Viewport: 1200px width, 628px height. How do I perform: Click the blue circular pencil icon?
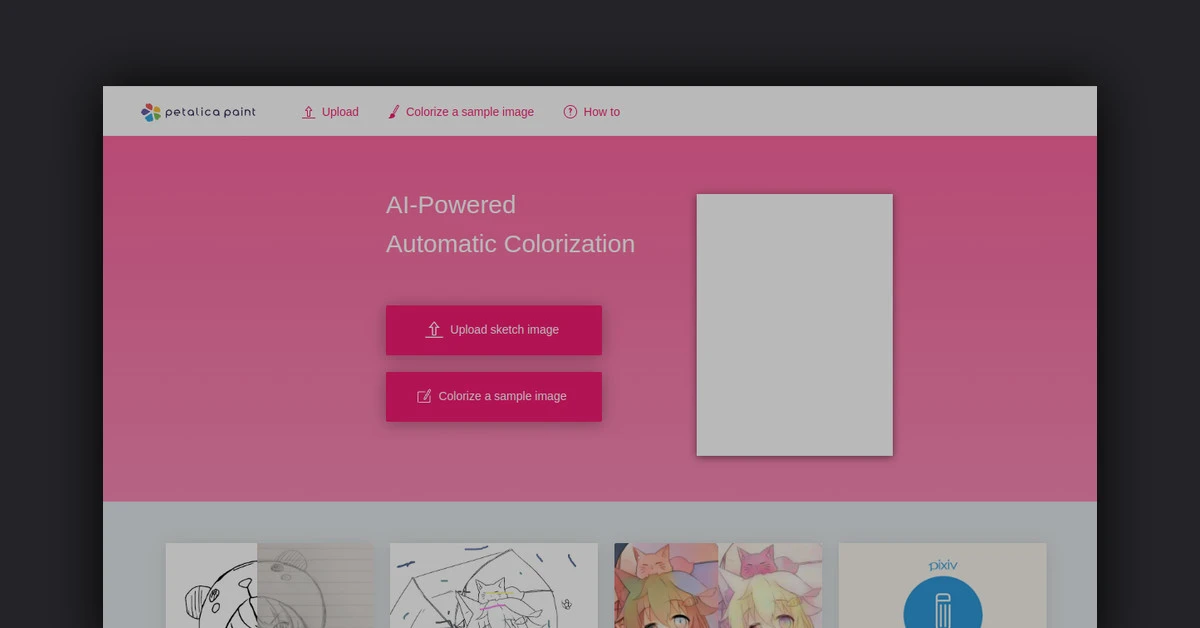pos(942,608)
